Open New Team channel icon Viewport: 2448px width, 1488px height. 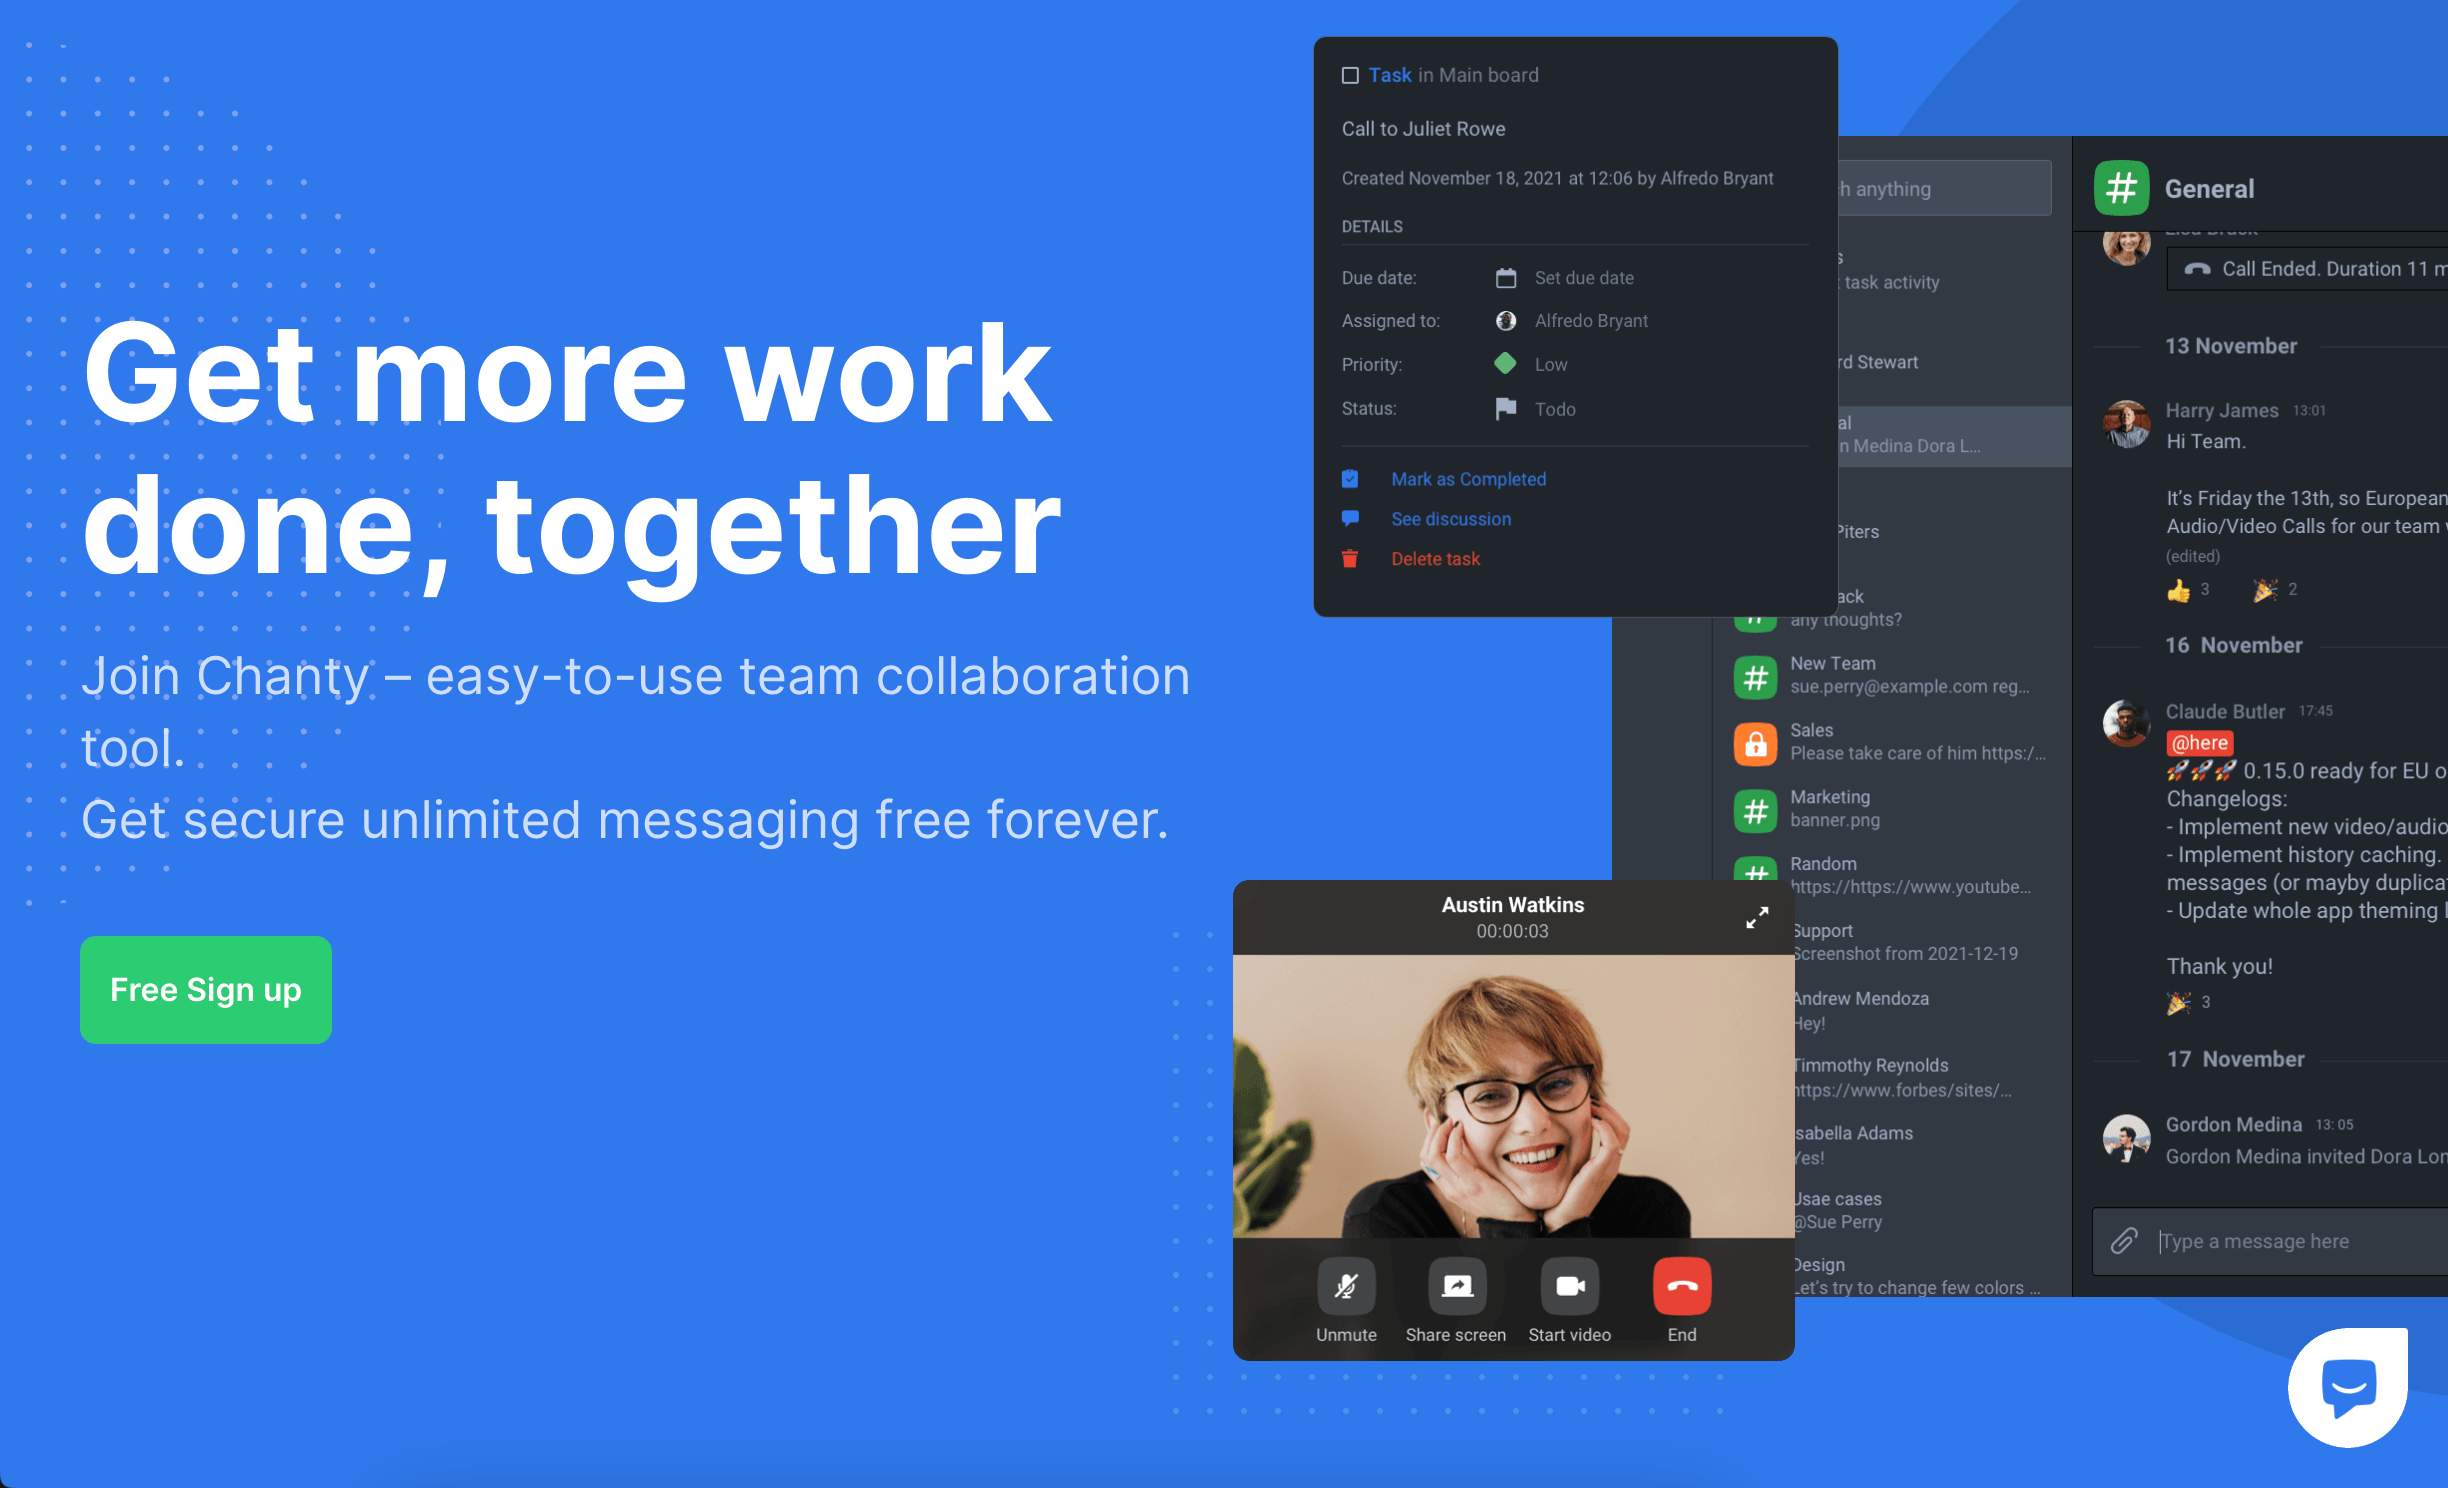(1755, 677)
